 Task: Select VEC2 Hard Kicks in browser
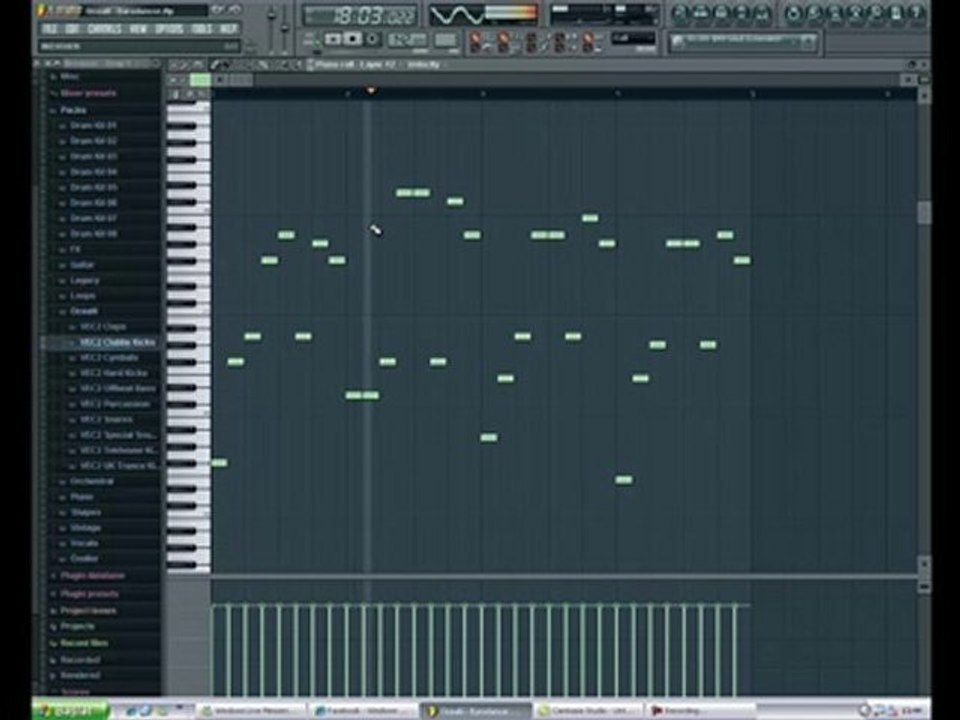(113, 373)
